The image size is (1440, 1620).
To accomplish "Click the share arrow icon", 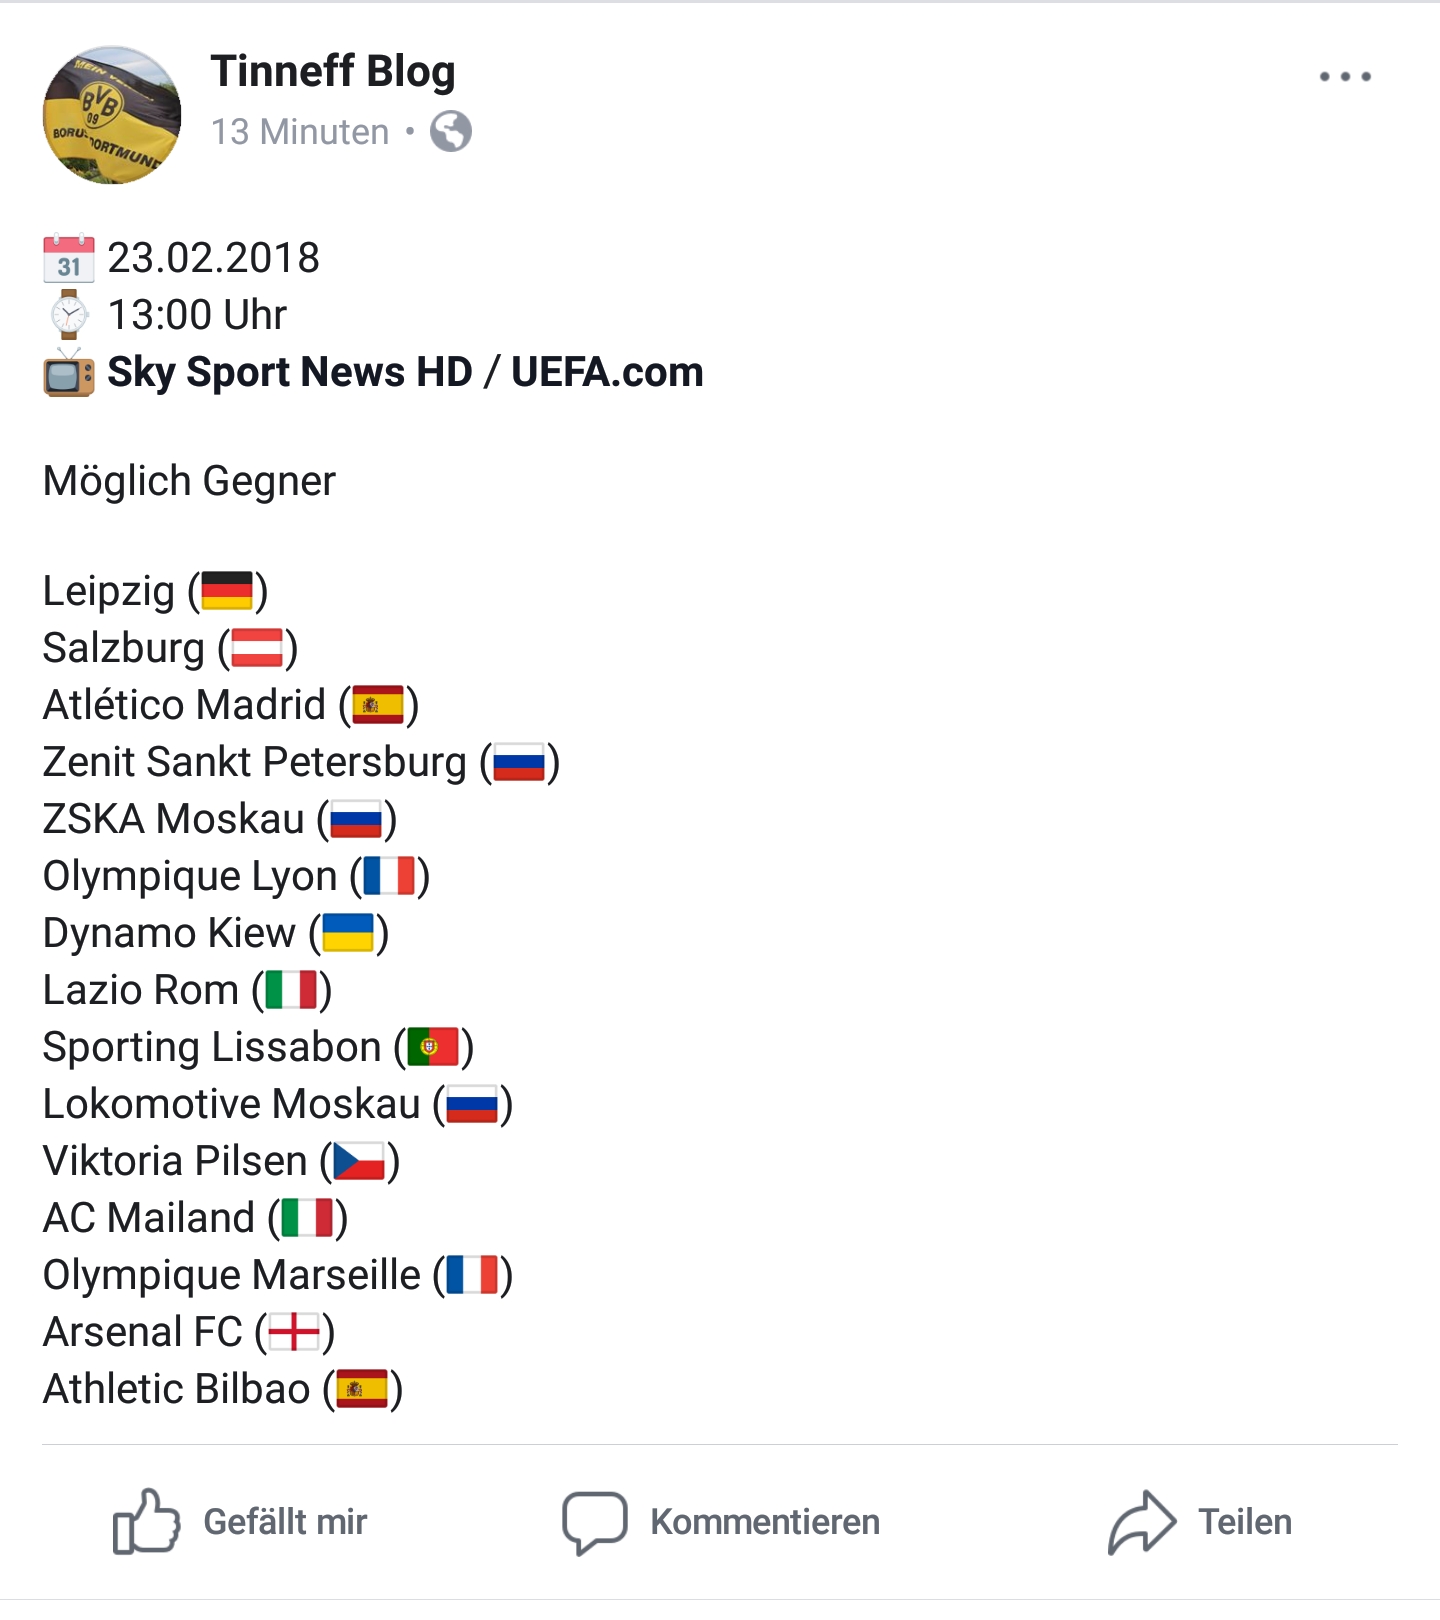I will (x=1141, y=1522).
